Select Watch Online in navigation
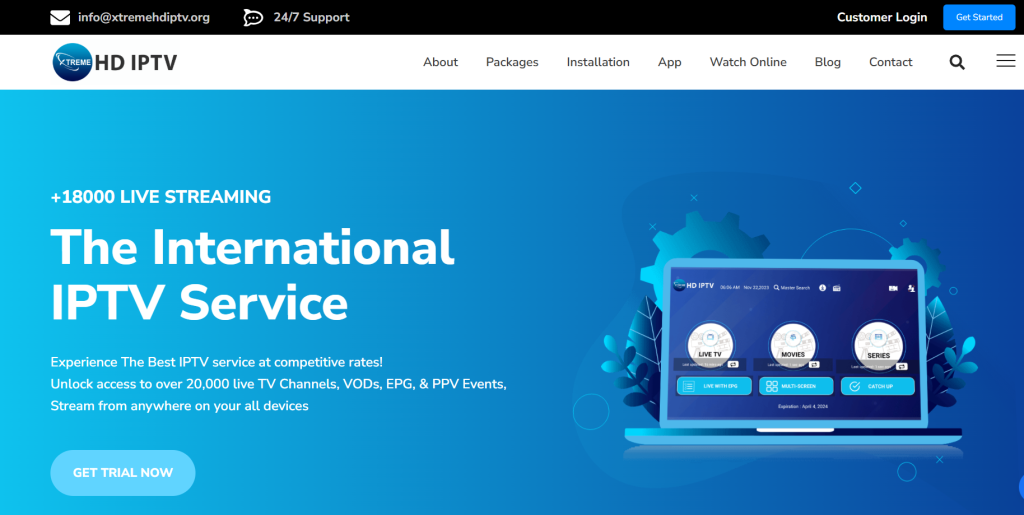 click(x=748, y=62)
